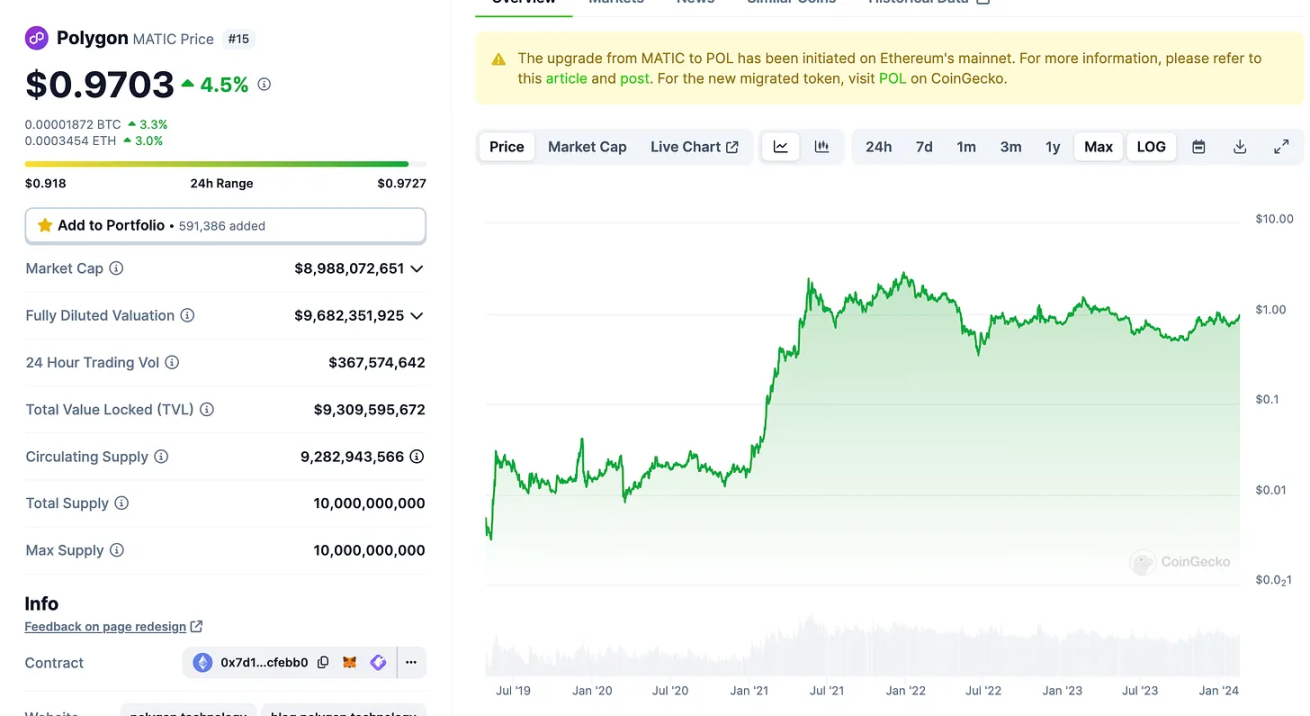Select the 7d time range
Image resolution: width=1310 pixels, height=716 pixels.
924,147
